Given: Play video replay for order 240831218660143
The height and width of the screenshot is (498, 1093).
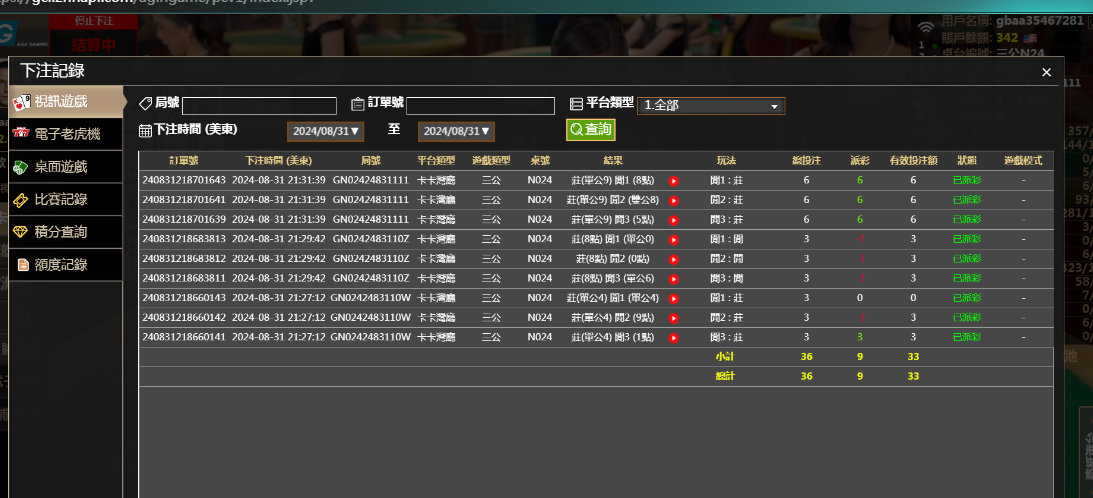Looking at the screenshot, I should pyautogui.click(x=674, y=298).
